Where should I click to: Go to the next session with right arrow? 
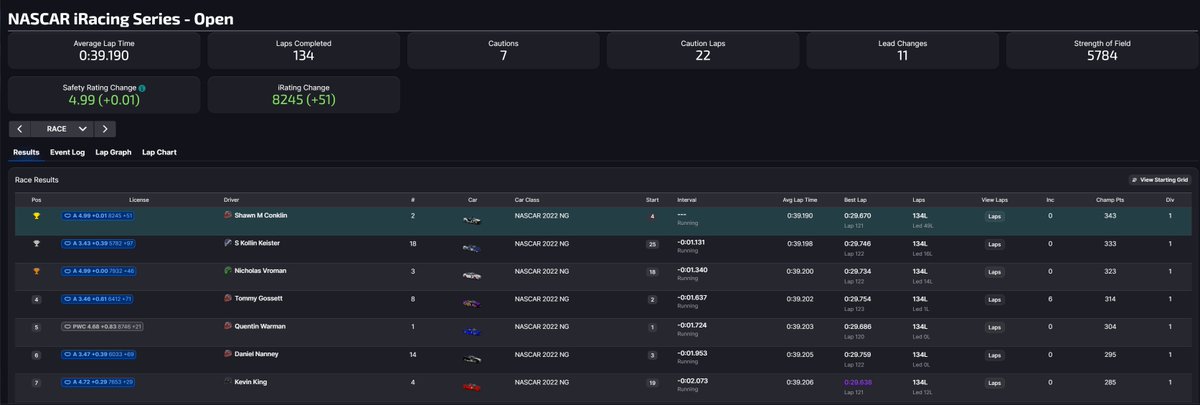tap(107, 129)
